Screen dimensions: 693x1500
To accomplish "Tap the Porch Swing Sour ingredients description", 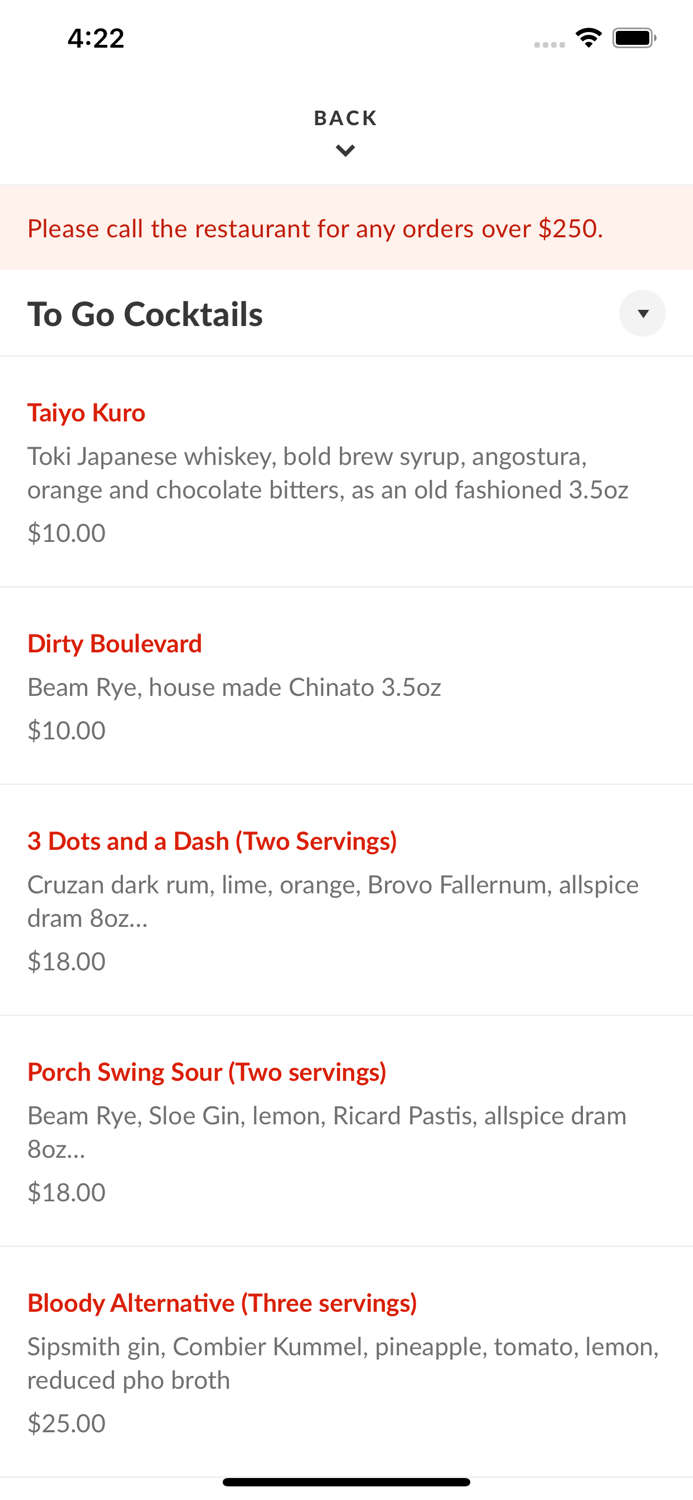I will tap(327, 1131).
